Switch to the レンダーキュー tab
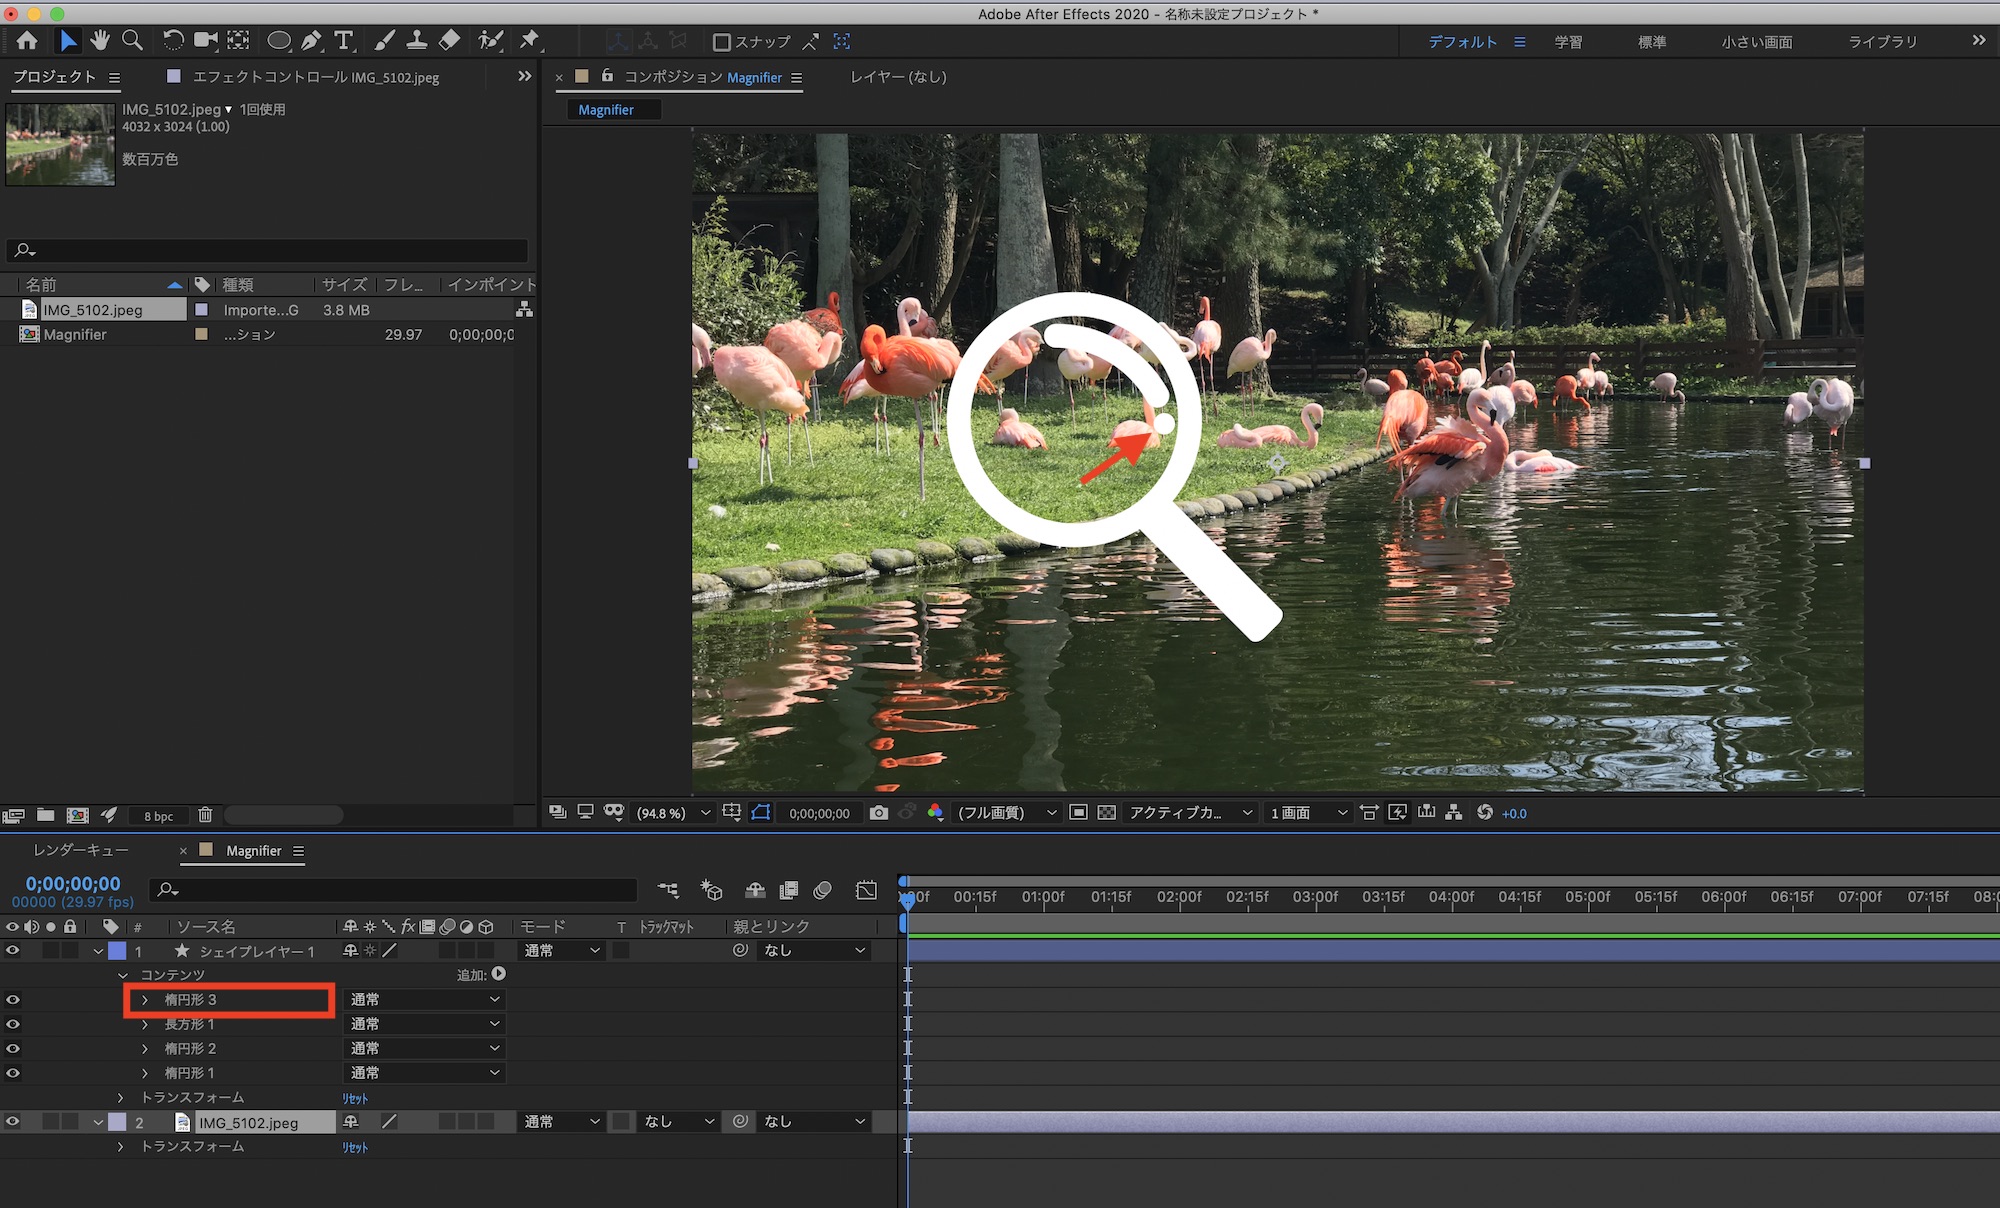2000x1208 pixels. (x=81, y=850)
